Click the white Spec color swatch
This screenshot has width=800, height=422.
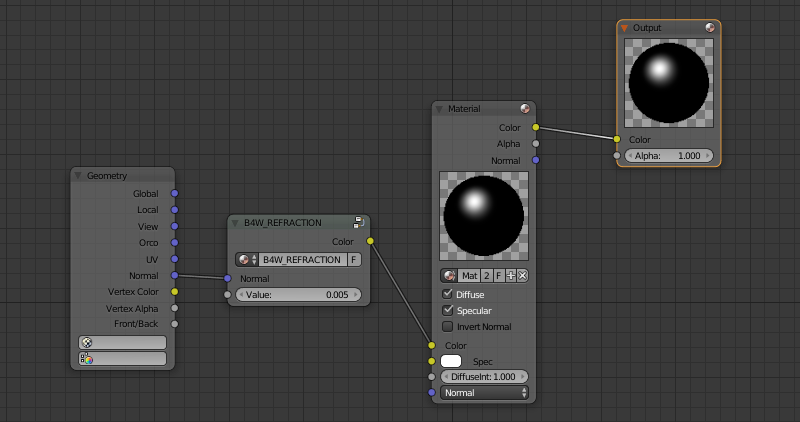451,361
